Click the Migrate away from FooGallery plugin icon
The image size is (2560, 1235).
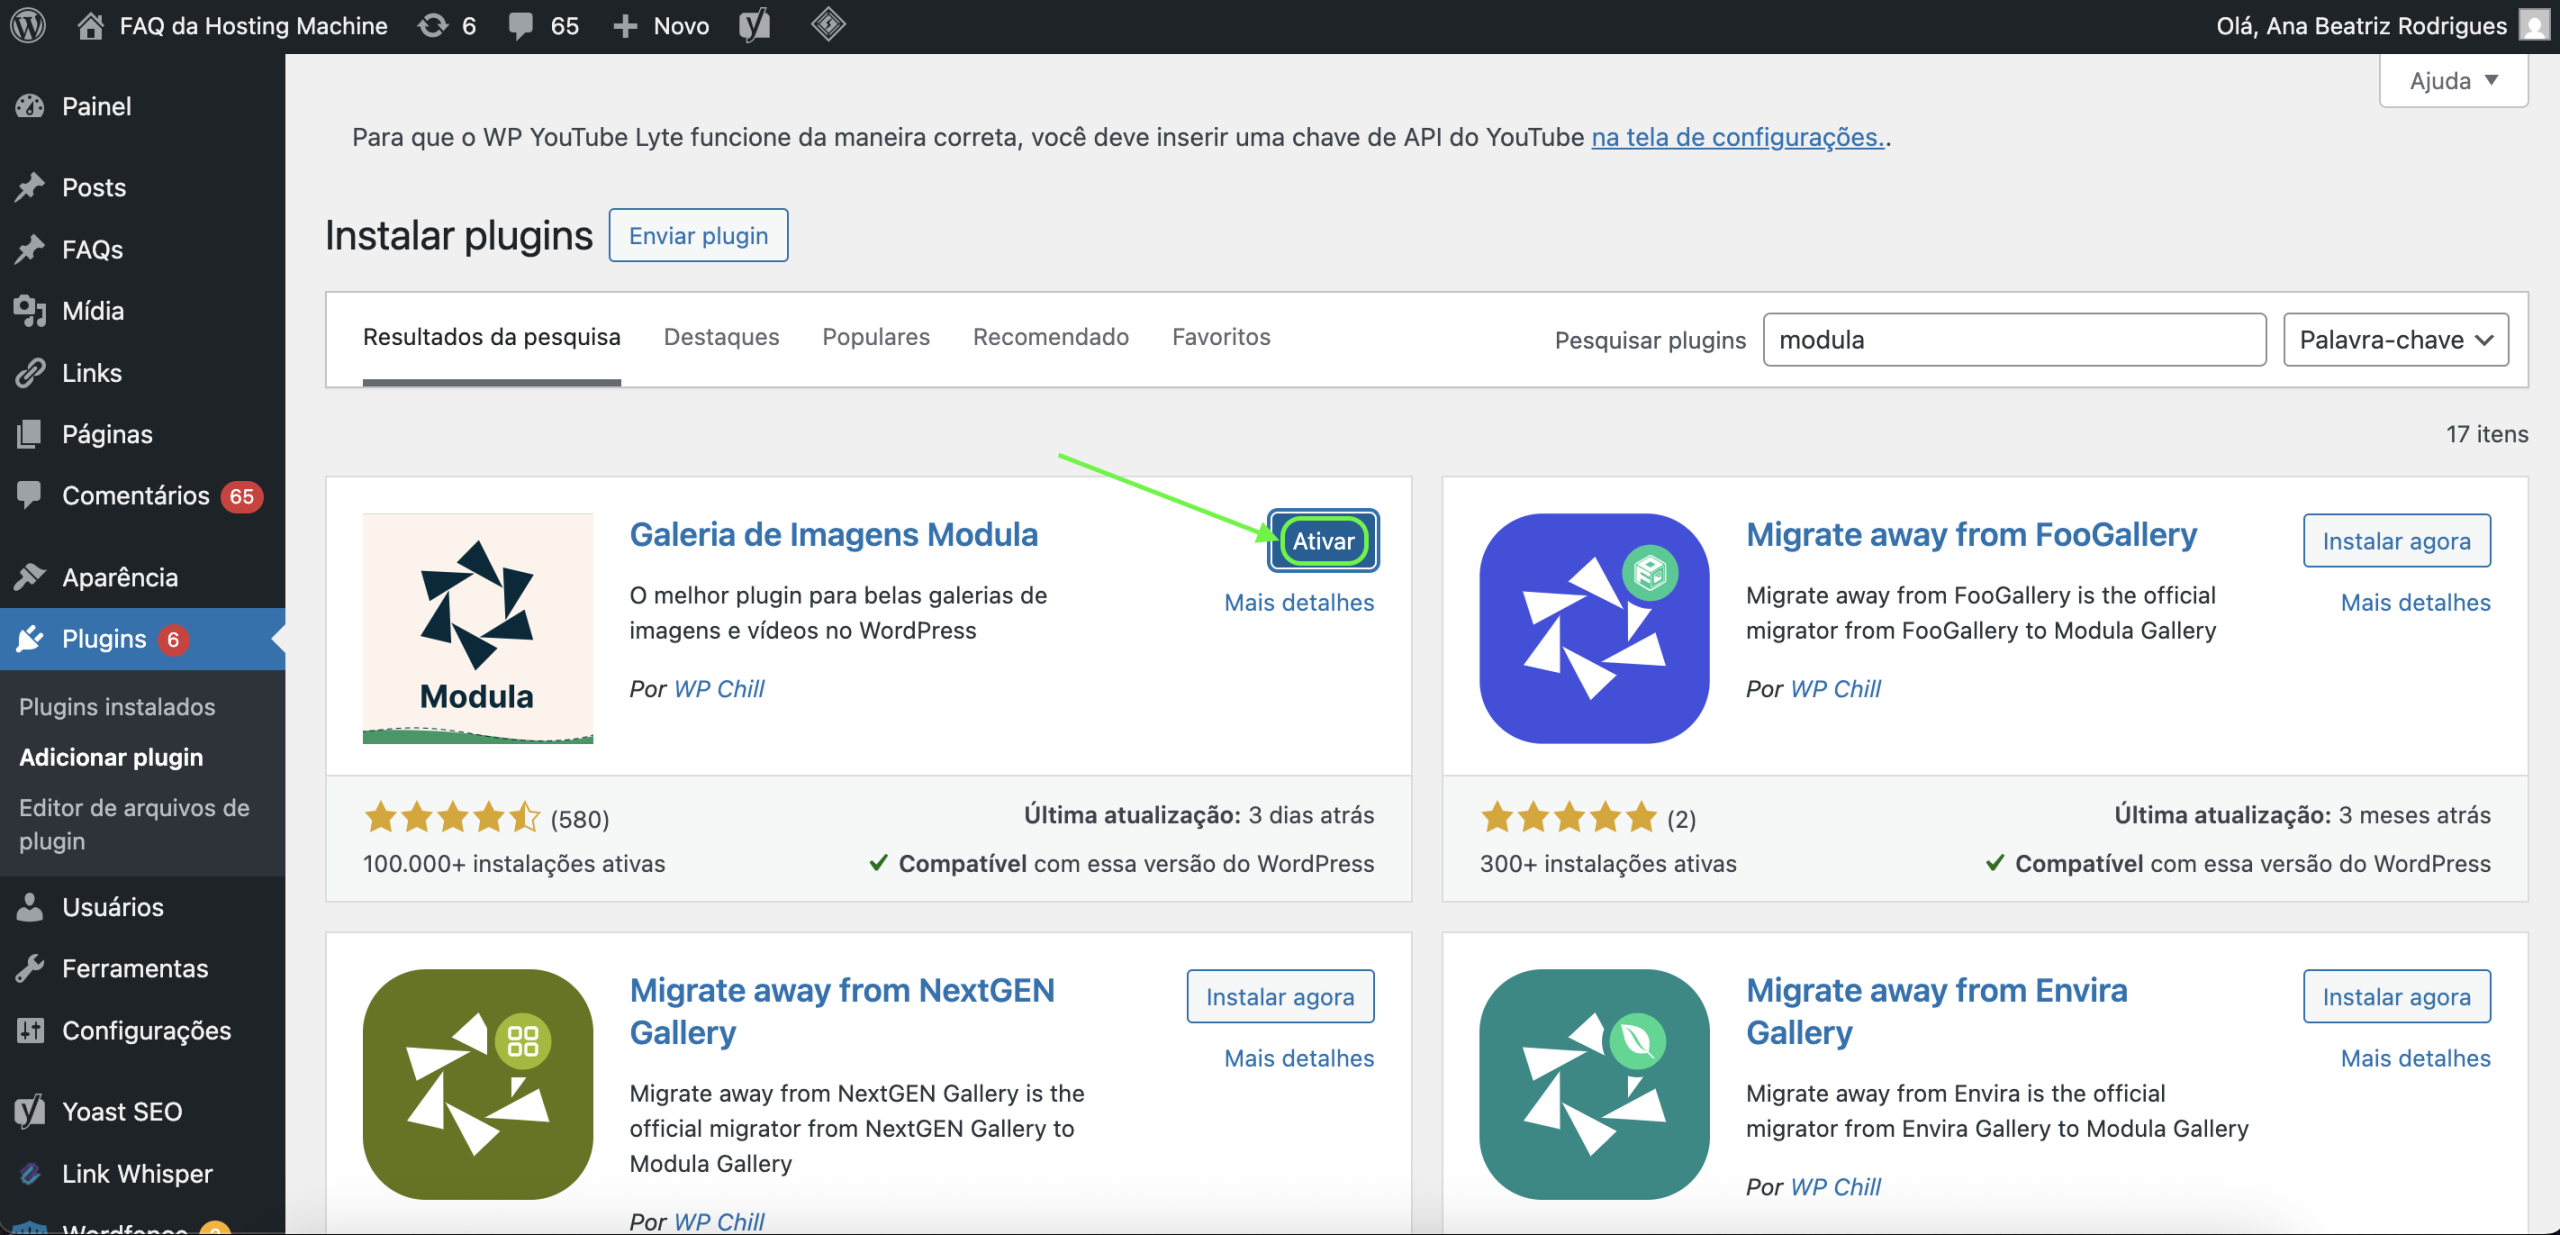point(1594,629)
